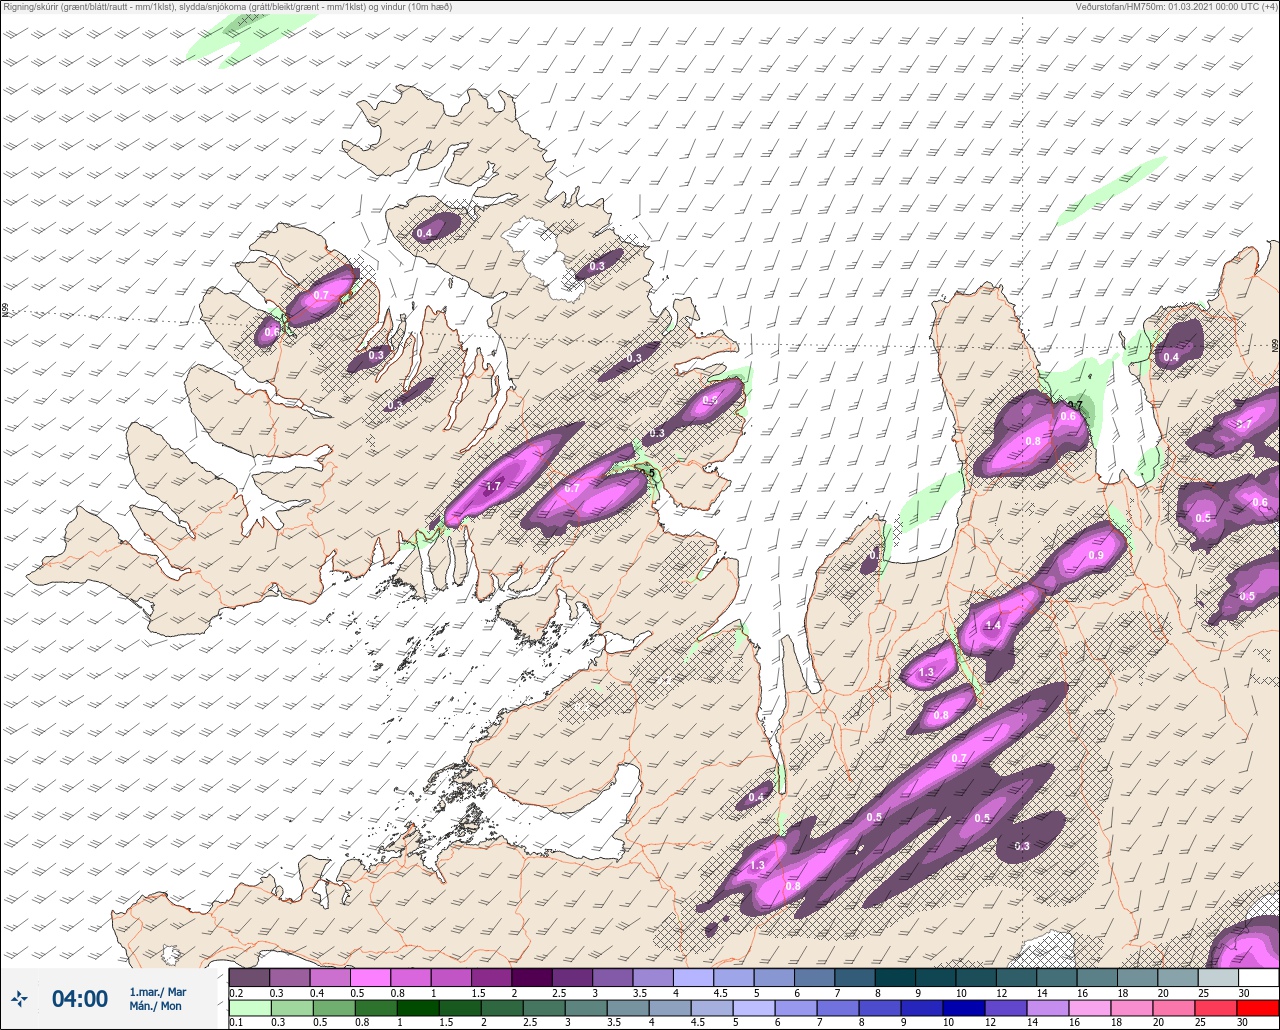The image size is (1280, 1030).
Task: Click the wind compass icon beside 04:00
Action: point(19,998)
